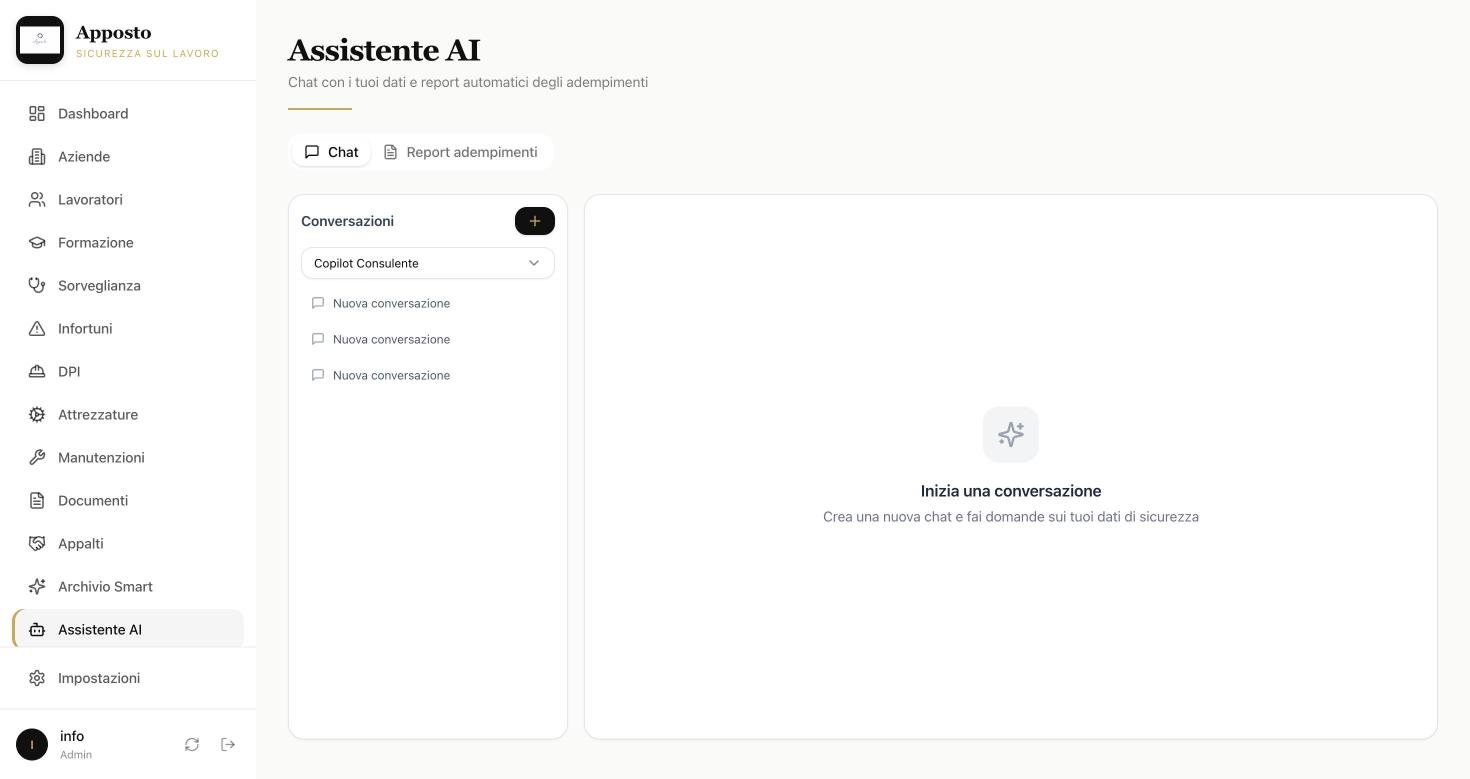This screenshot has width=1470, height=779.
Task: Click the Aziende building icon
Action: click(x=37, y=157)
